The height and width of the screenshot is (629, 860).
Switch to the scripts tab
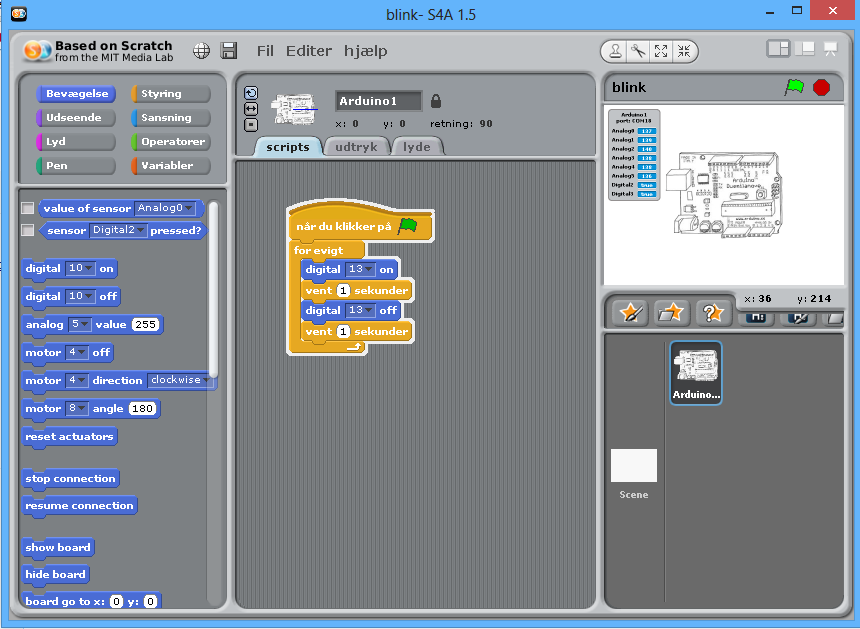(288, 147)
